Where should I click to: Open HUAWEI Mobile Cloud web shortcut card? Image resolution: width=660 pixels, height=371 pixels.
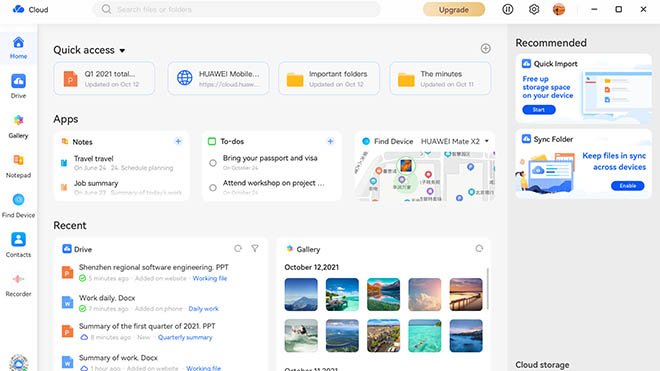pos(218,78)
